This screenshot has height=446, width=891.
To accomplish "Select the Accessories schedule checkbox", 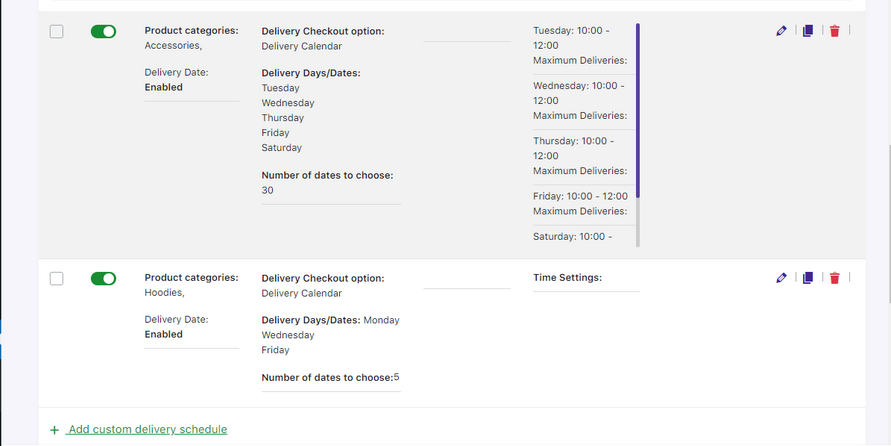I will click(57, 31).
